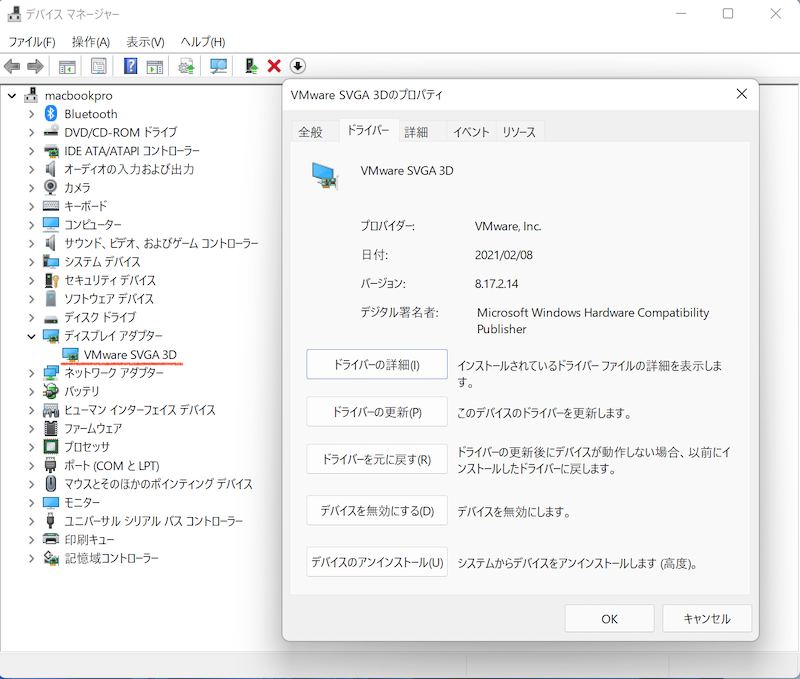
Task: Switch to the イベント tab
Action: [x=470, y=130]
